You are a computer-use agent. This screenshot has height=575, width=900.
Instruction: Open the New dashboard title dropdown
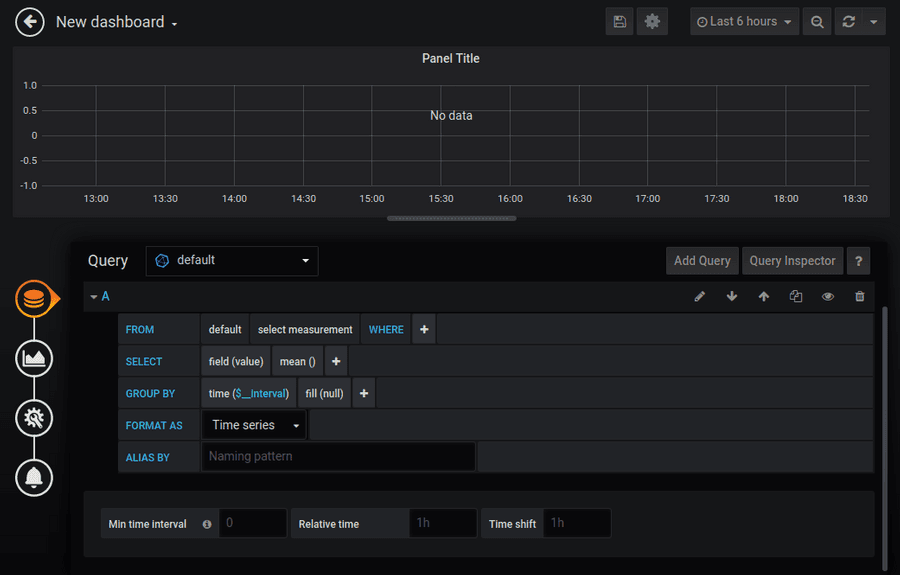click(117, 22)
